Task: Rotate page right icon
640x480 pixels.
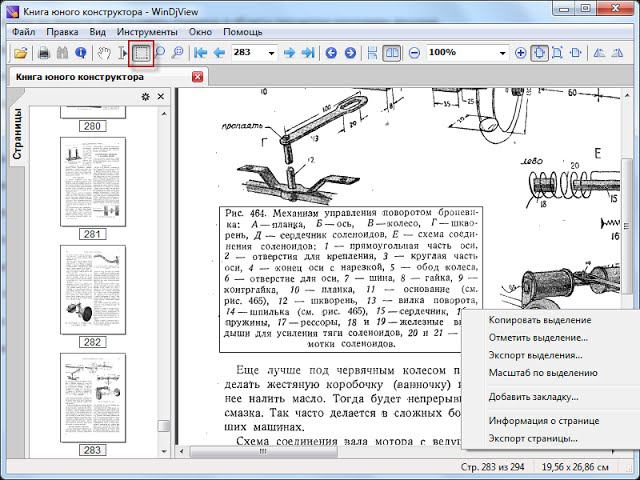Action: tap(618, 53)
